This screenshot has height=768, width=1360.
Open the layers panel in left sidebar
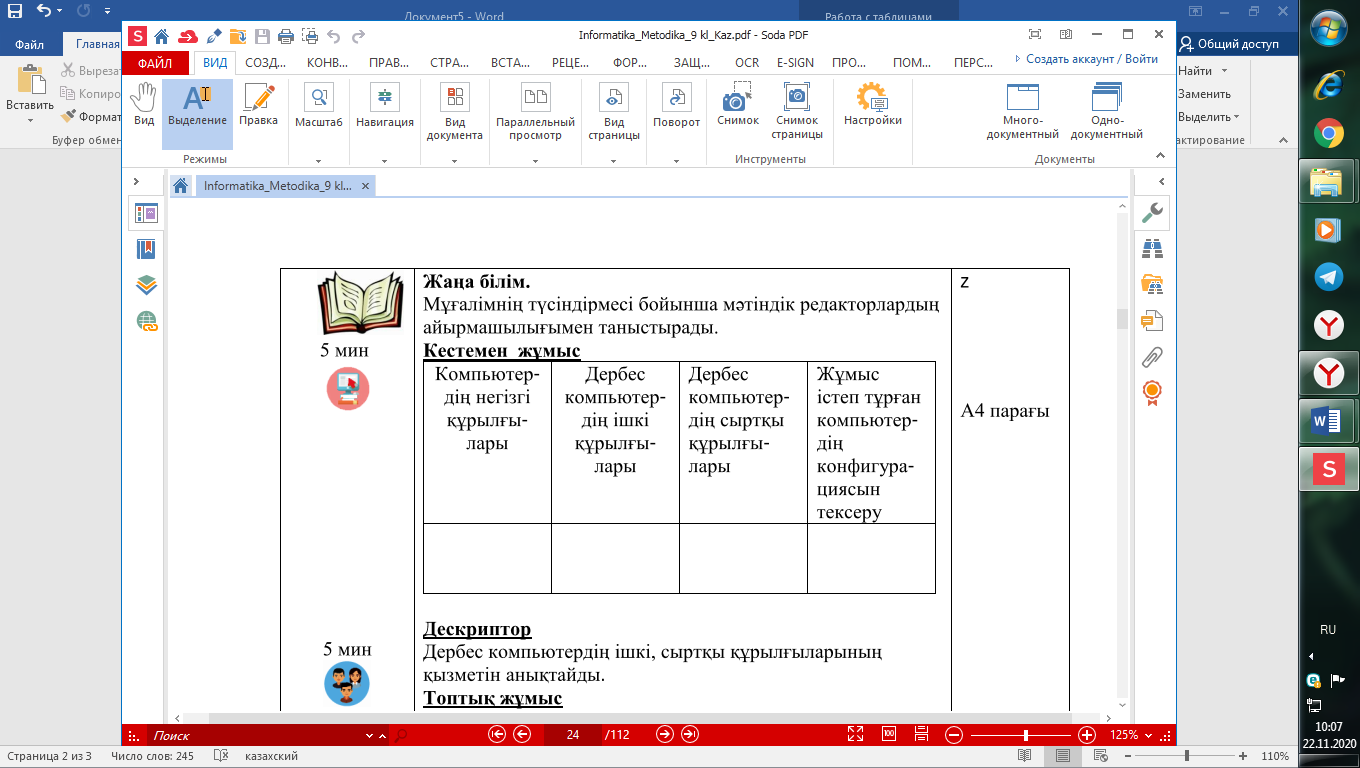[147, 285]
